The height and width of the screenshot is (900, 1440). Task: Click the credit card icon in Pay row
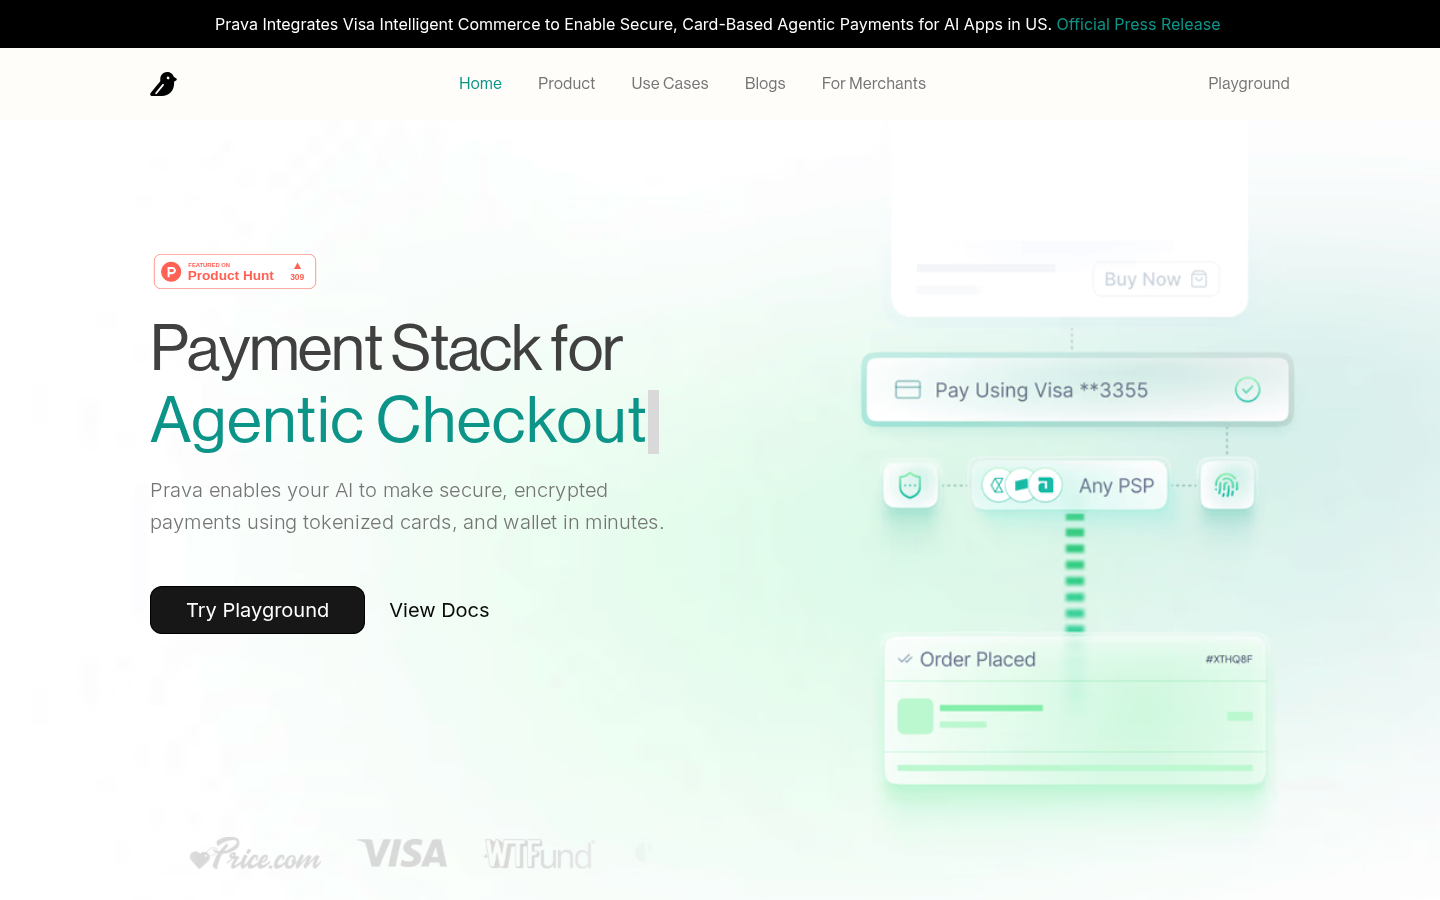(908, 389)
